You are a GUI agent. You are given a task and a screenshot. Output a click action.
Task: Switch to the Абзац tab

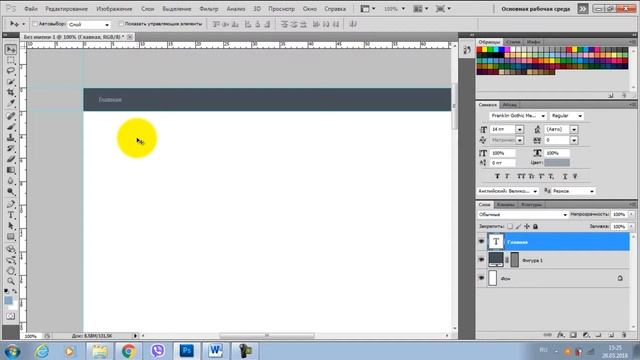509,105
